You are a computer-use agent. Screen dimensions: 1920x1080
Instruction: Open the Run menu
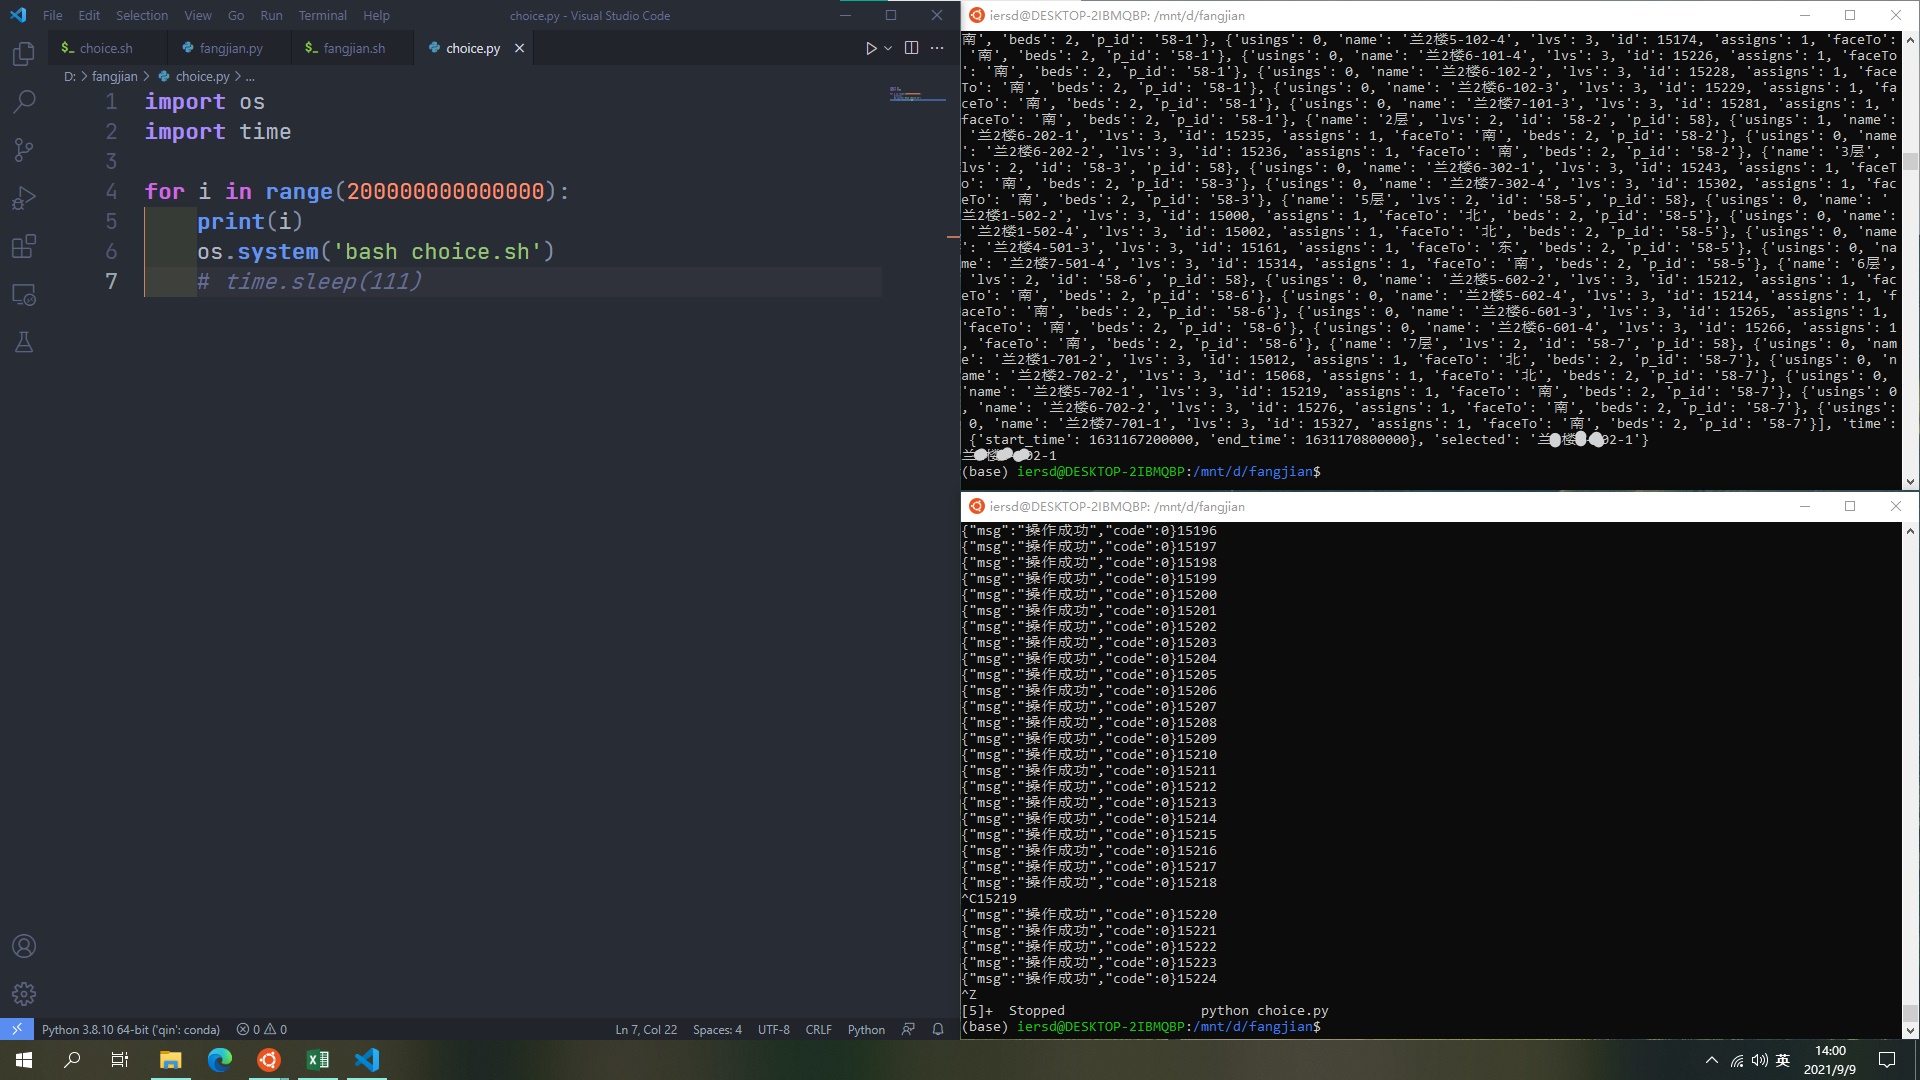click(271, 15)
